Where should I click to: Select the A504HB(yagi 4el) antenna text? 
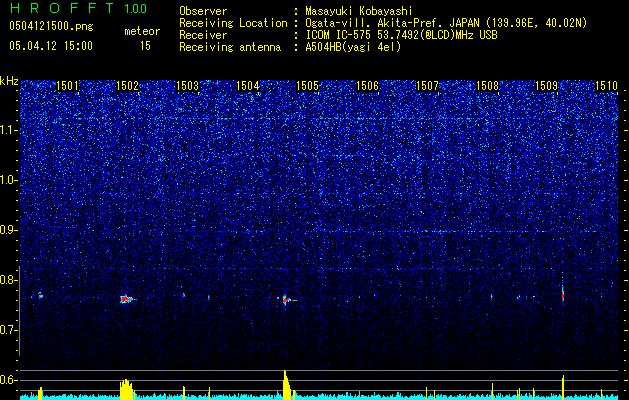click(353, 47)
